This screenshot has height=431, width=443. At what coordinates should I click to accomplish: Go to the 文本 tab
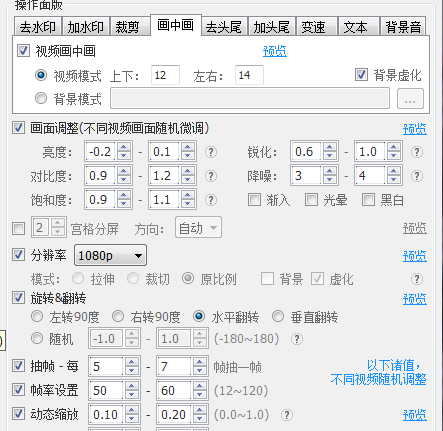click(x=358, y=27)
